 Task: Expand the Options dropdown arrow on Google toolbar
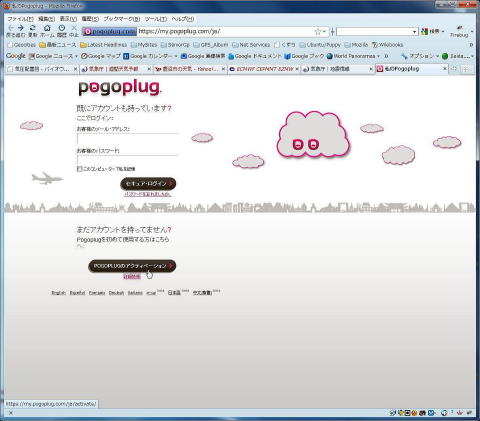coord(437,56)
